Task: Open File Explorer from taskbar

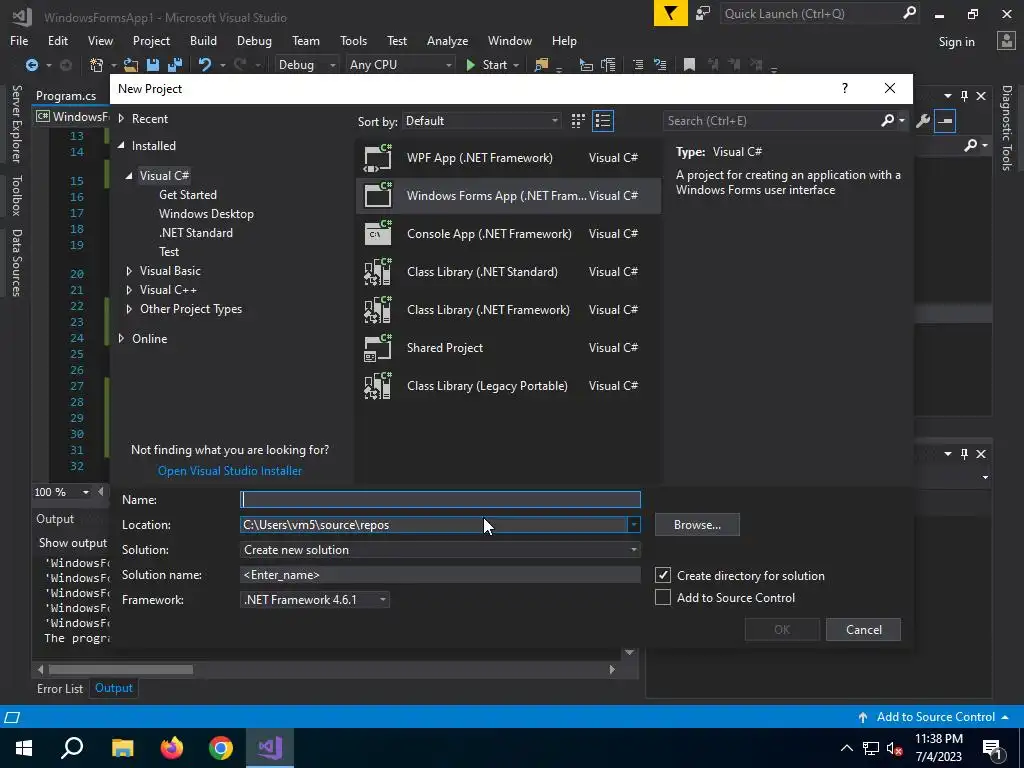Action: 122,748
